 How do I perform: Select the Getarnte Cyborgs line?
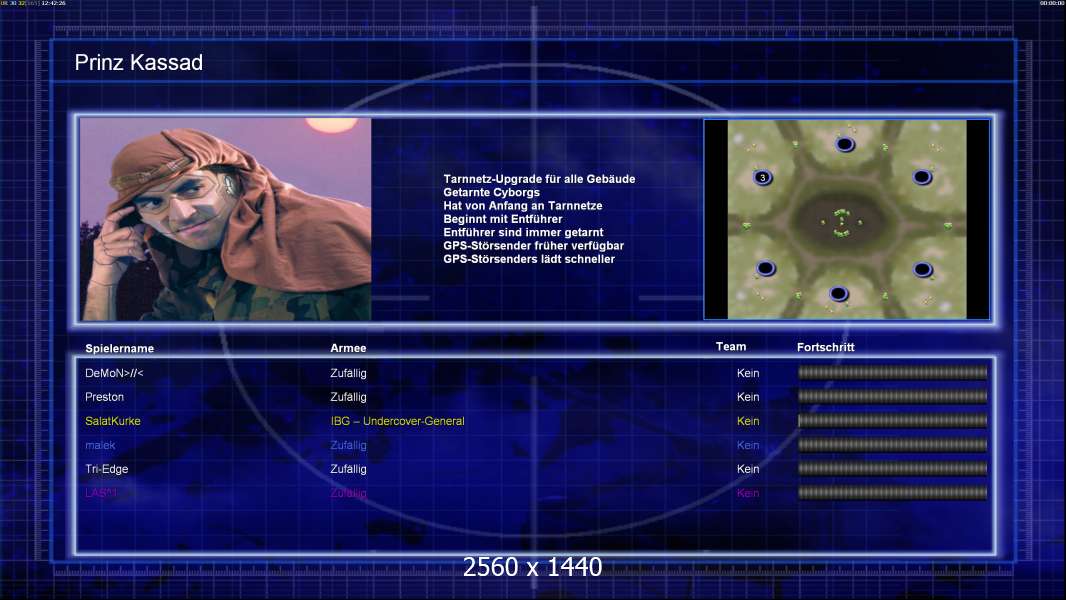pyautogui.click(x=492, y=192)
